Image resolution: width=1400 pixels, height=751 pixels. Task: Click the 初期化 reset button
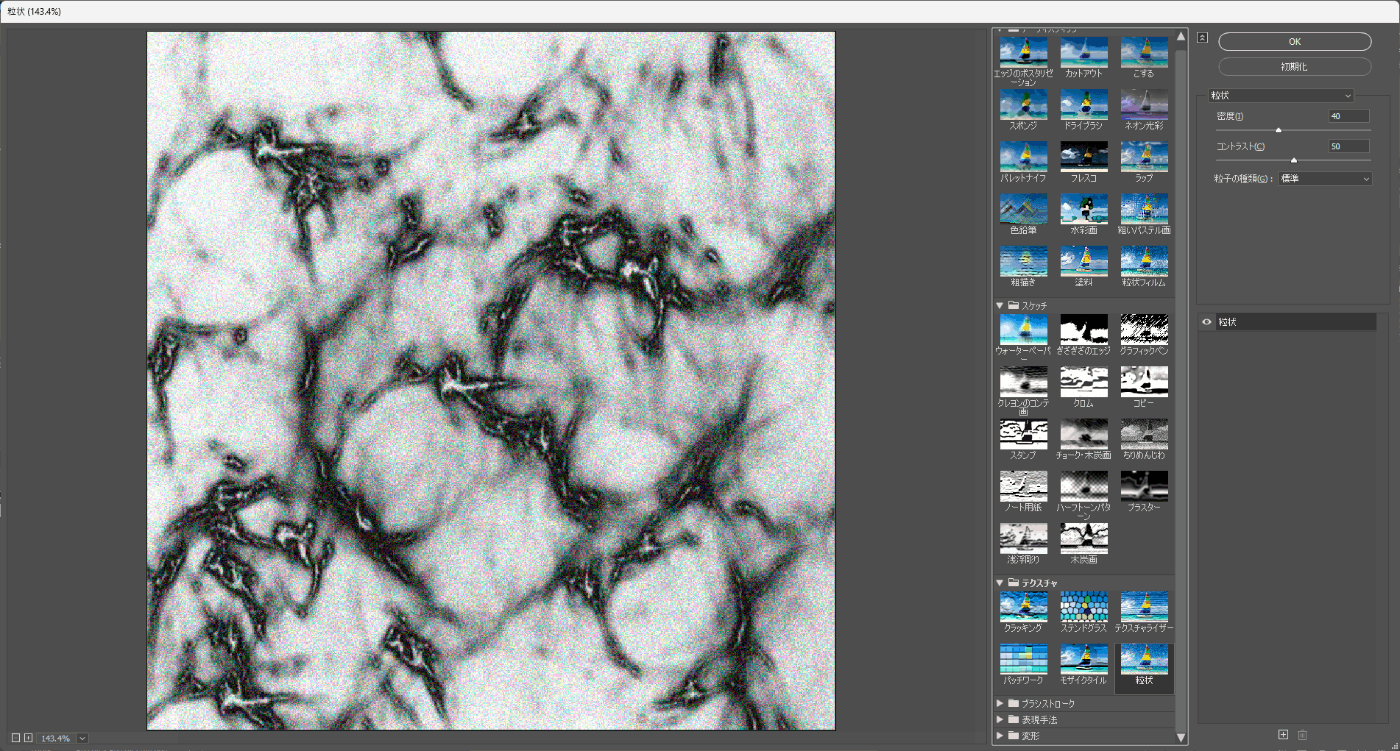coord(1294,67)
